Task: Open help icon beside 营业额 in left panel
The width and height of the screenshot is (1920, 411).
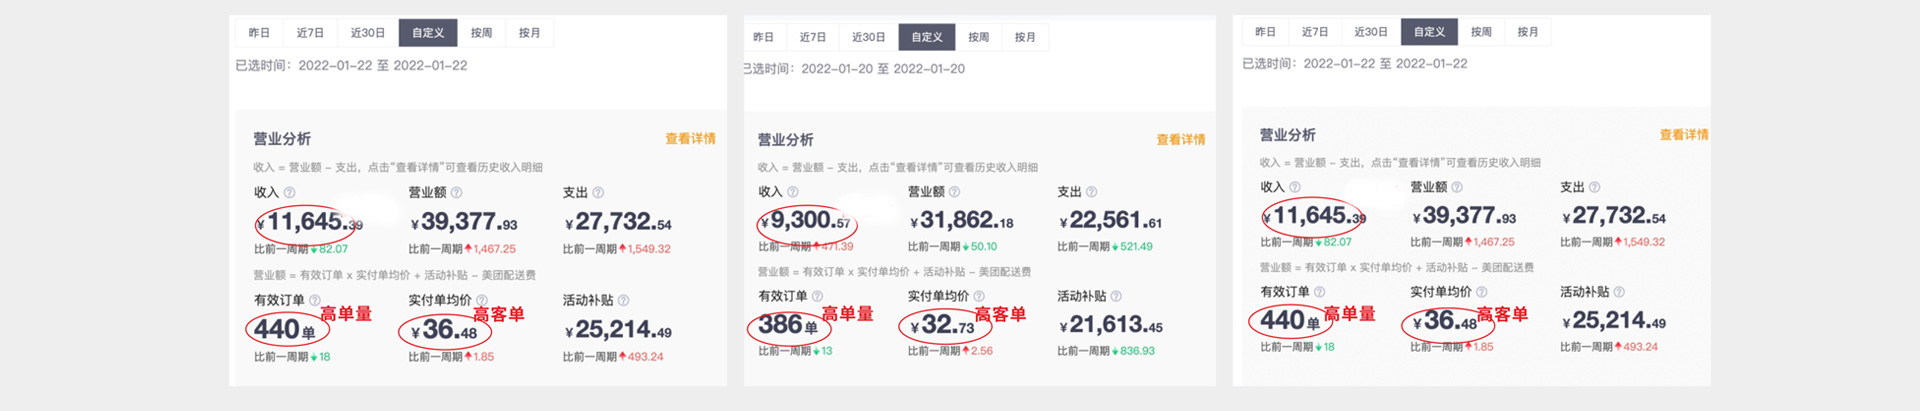Action: [456, 192]
